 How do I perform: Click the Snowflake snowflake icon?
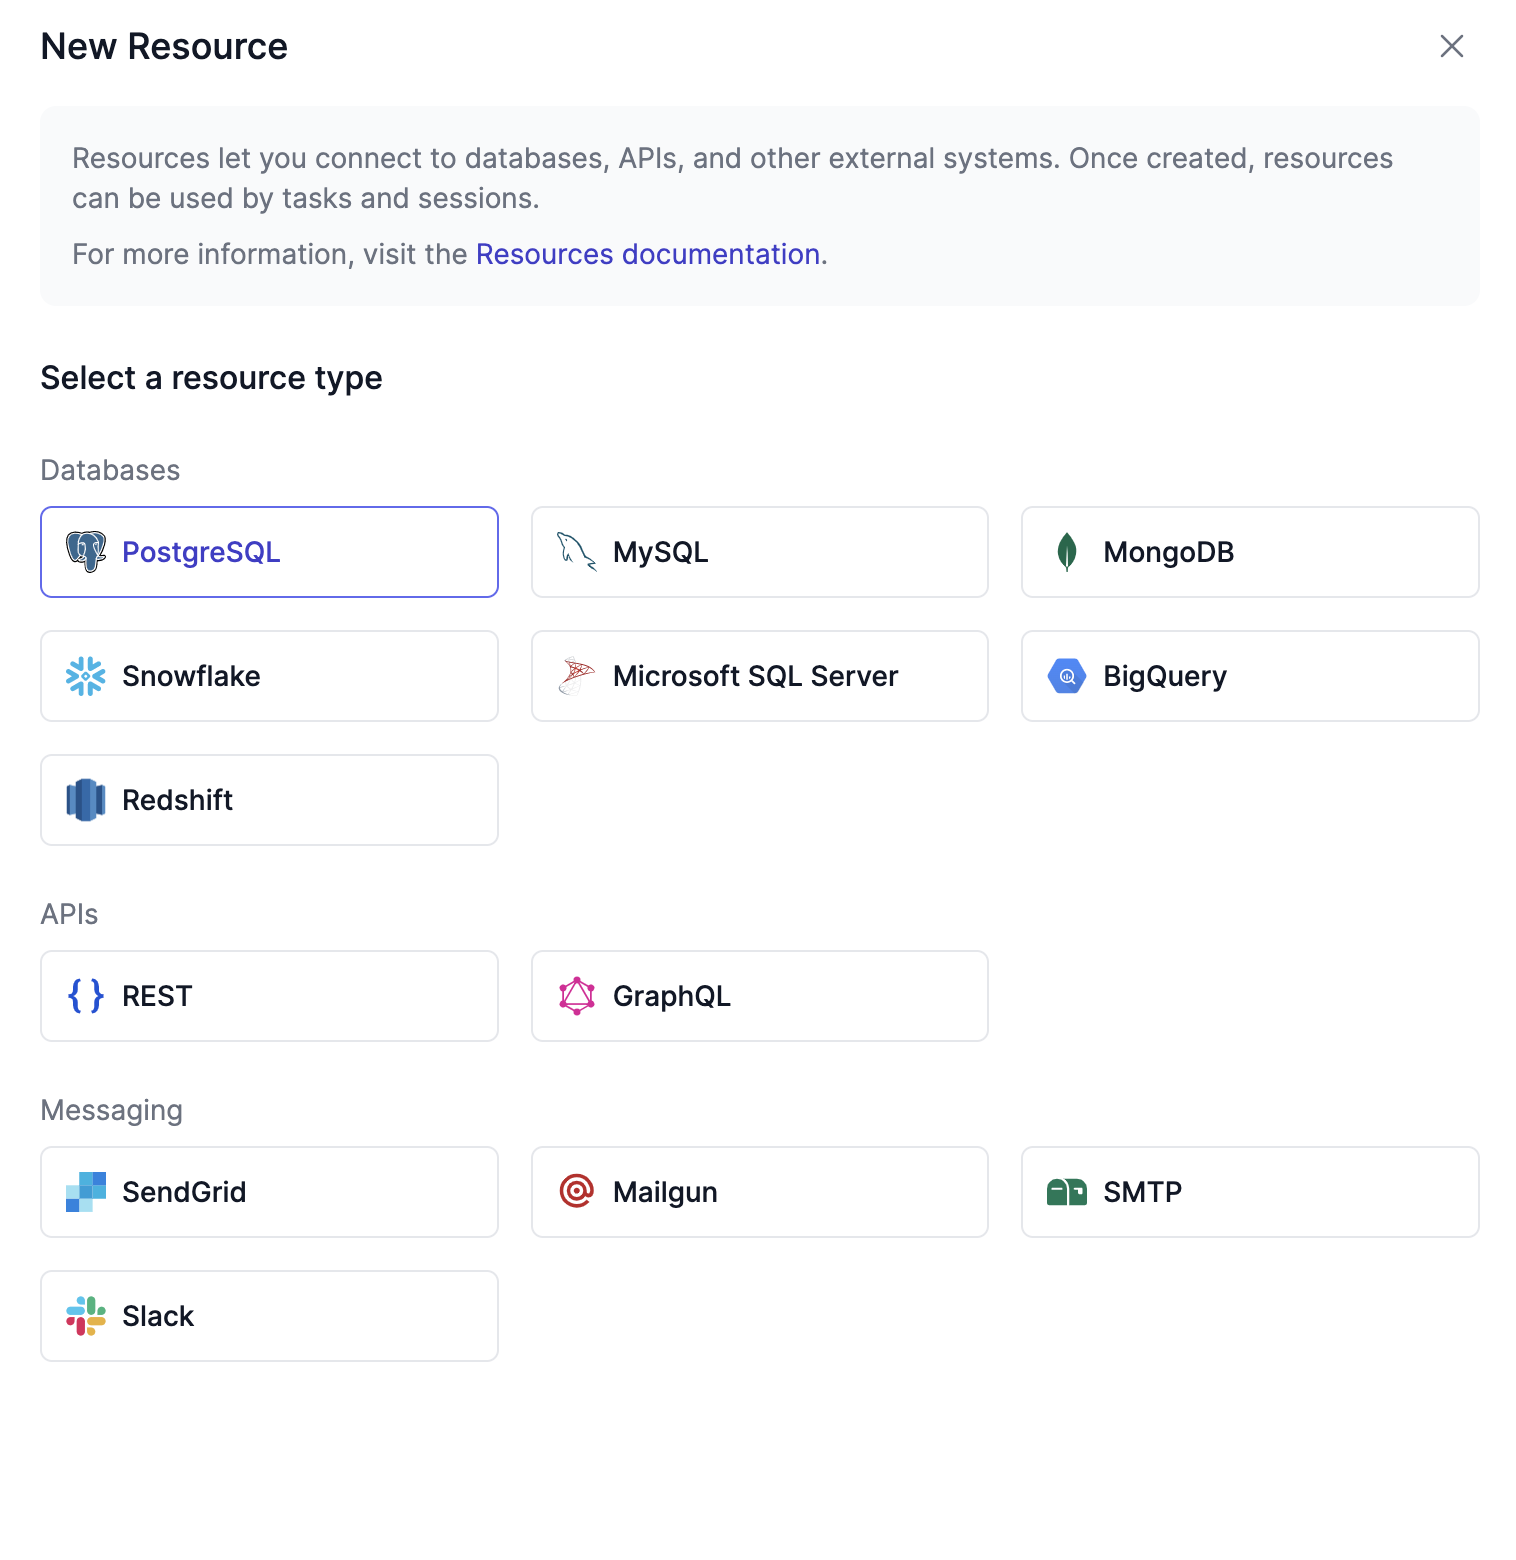[x=86, y=676]
